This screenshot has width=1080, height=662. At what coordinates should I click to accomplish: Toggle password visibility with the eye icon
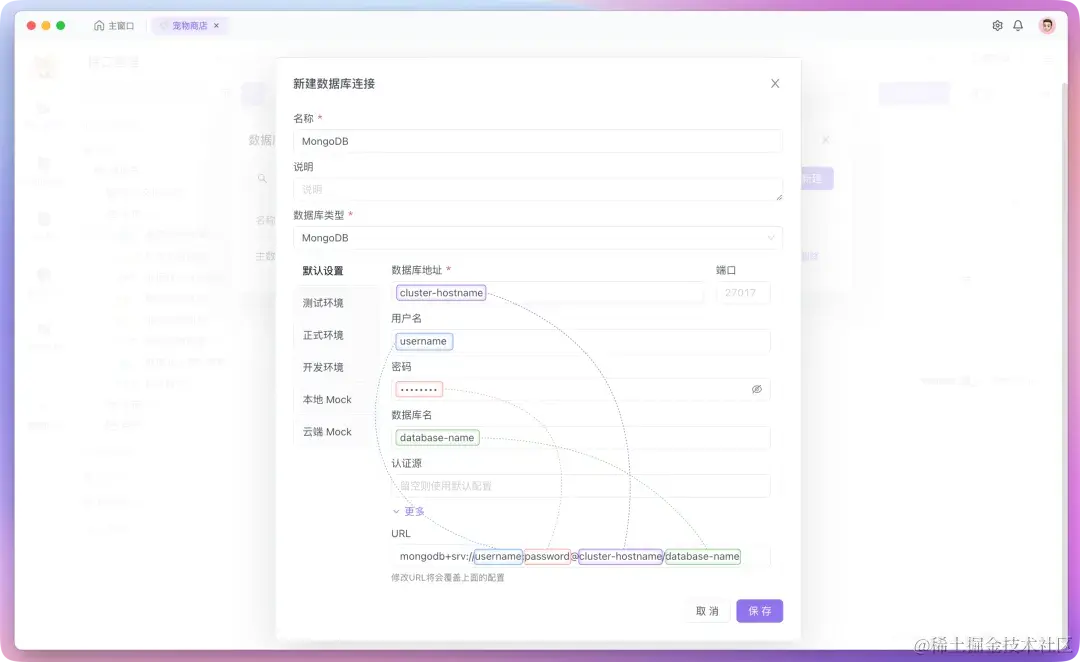757,389
